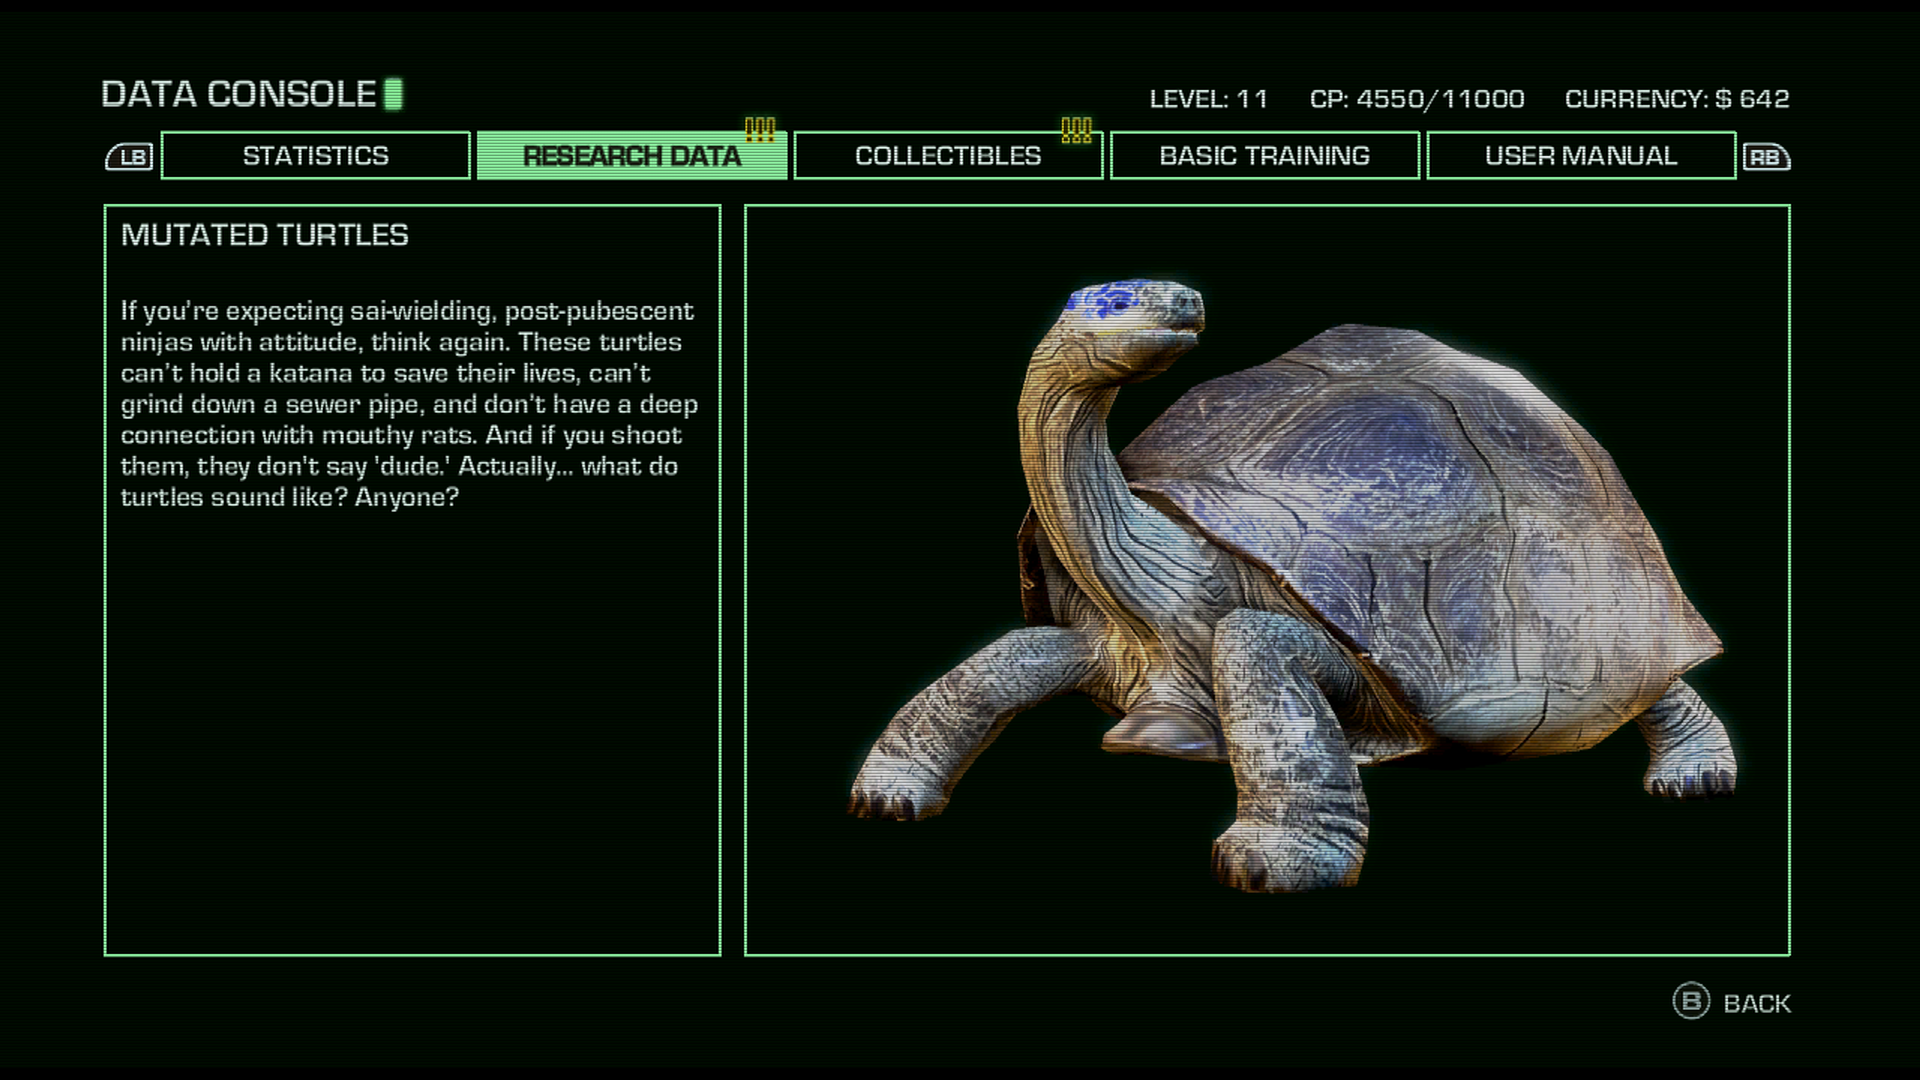Click the Mutated Turtles heading

[265, 235]
